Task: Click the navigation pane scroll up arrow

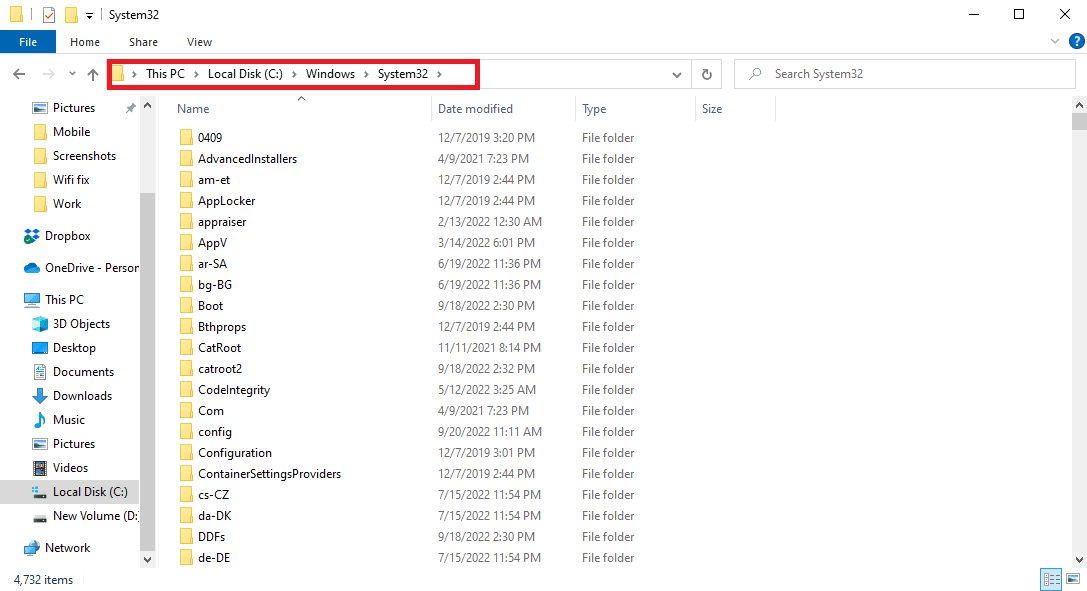Action: point(147,106)
